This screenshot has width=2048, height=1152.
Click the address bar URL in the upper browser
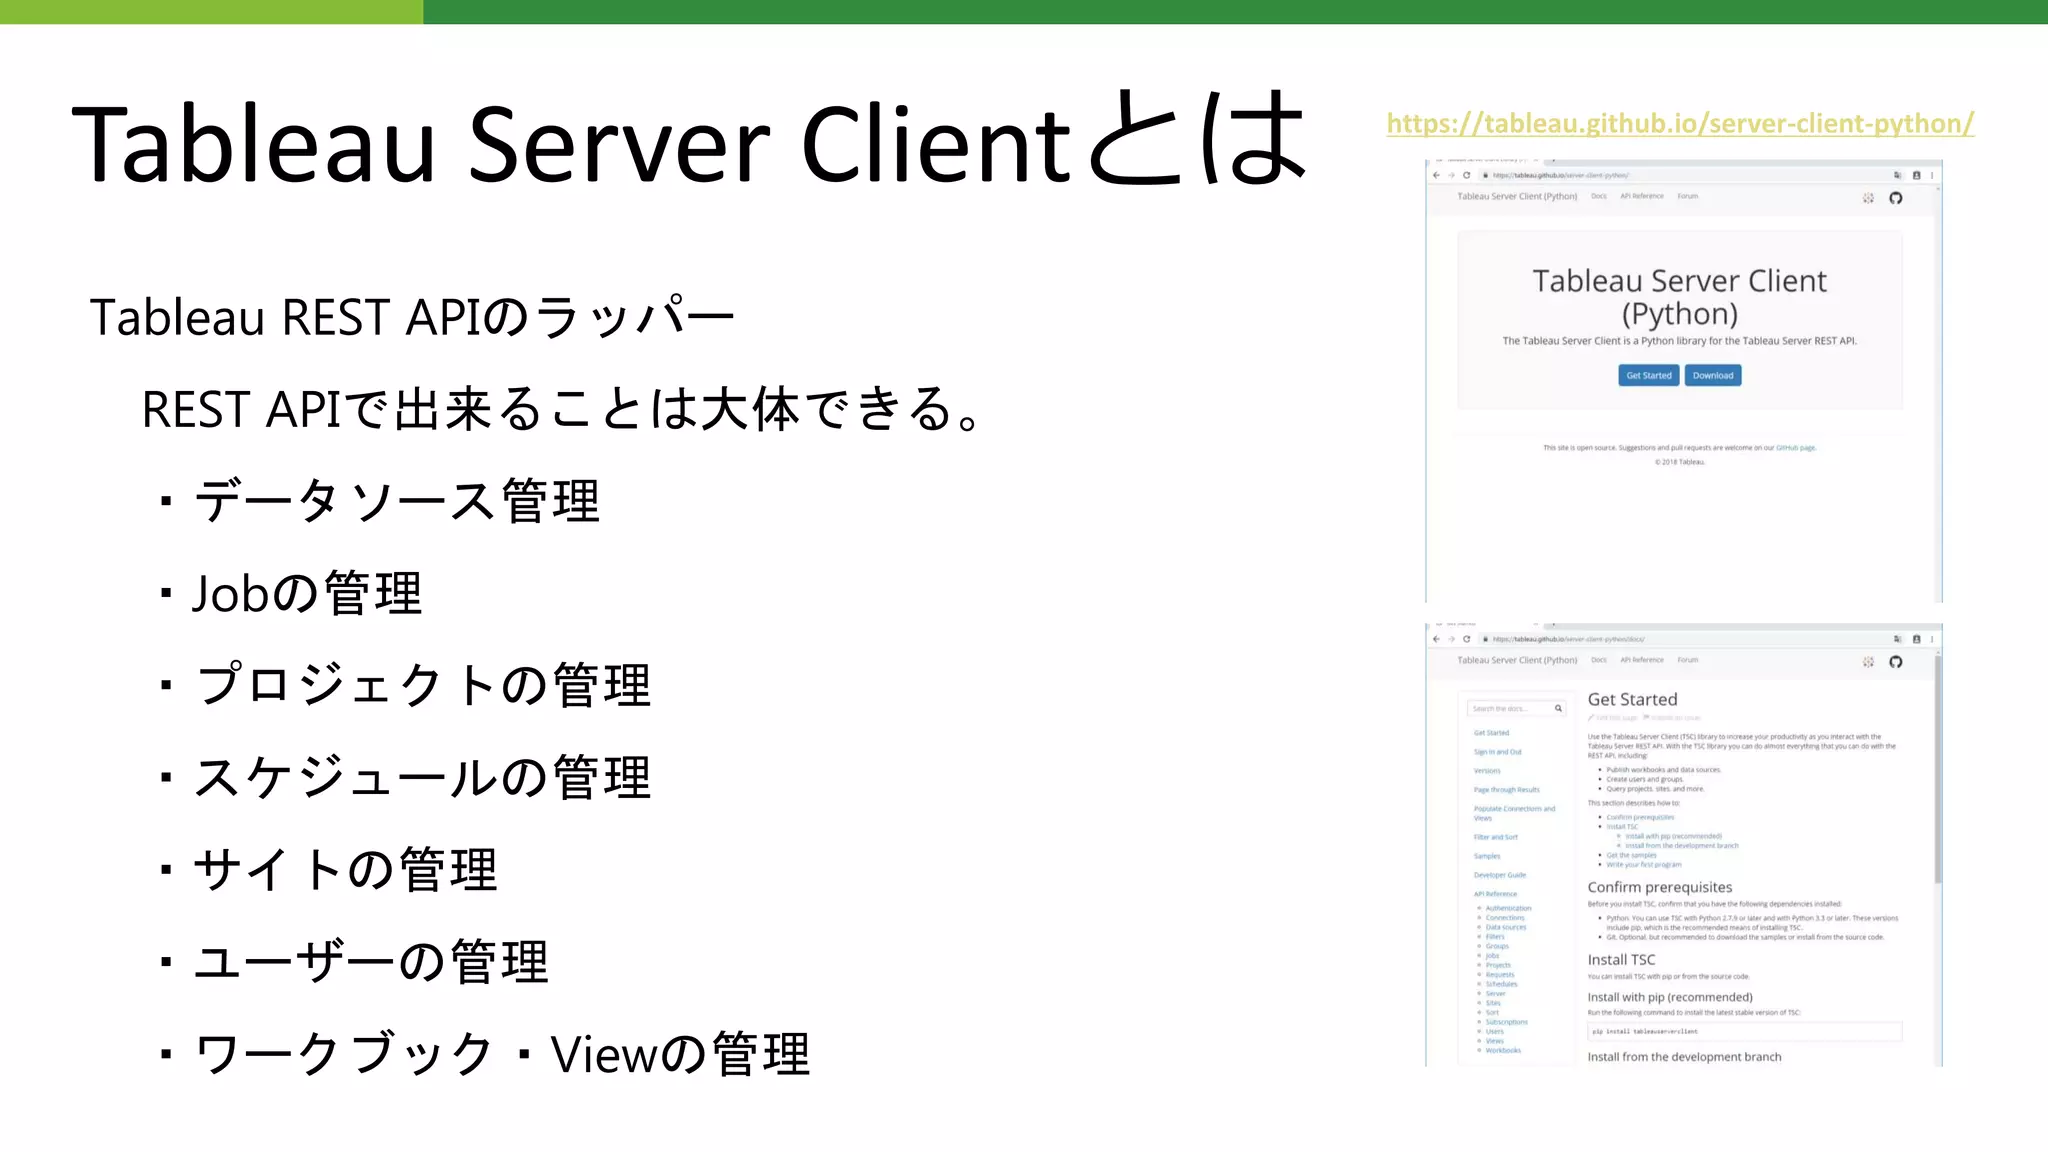1561,175
